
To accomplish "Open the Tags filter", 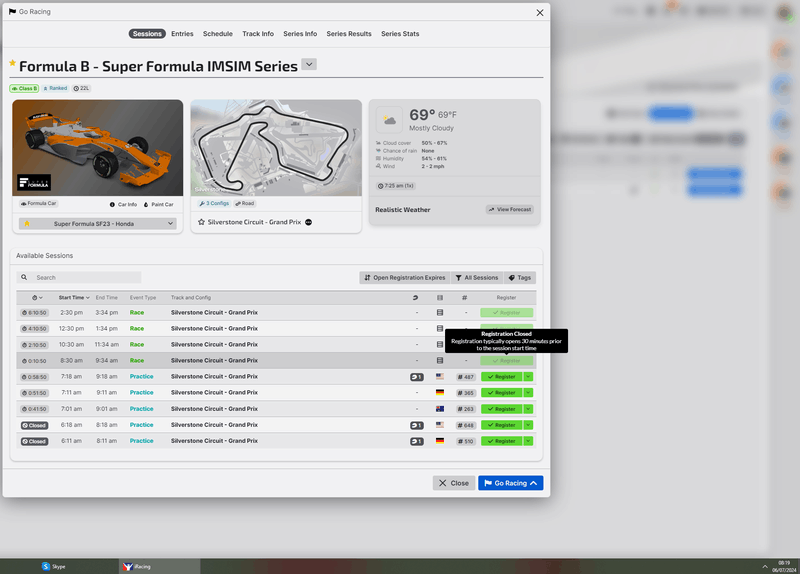I will click(x=519, y=278).
